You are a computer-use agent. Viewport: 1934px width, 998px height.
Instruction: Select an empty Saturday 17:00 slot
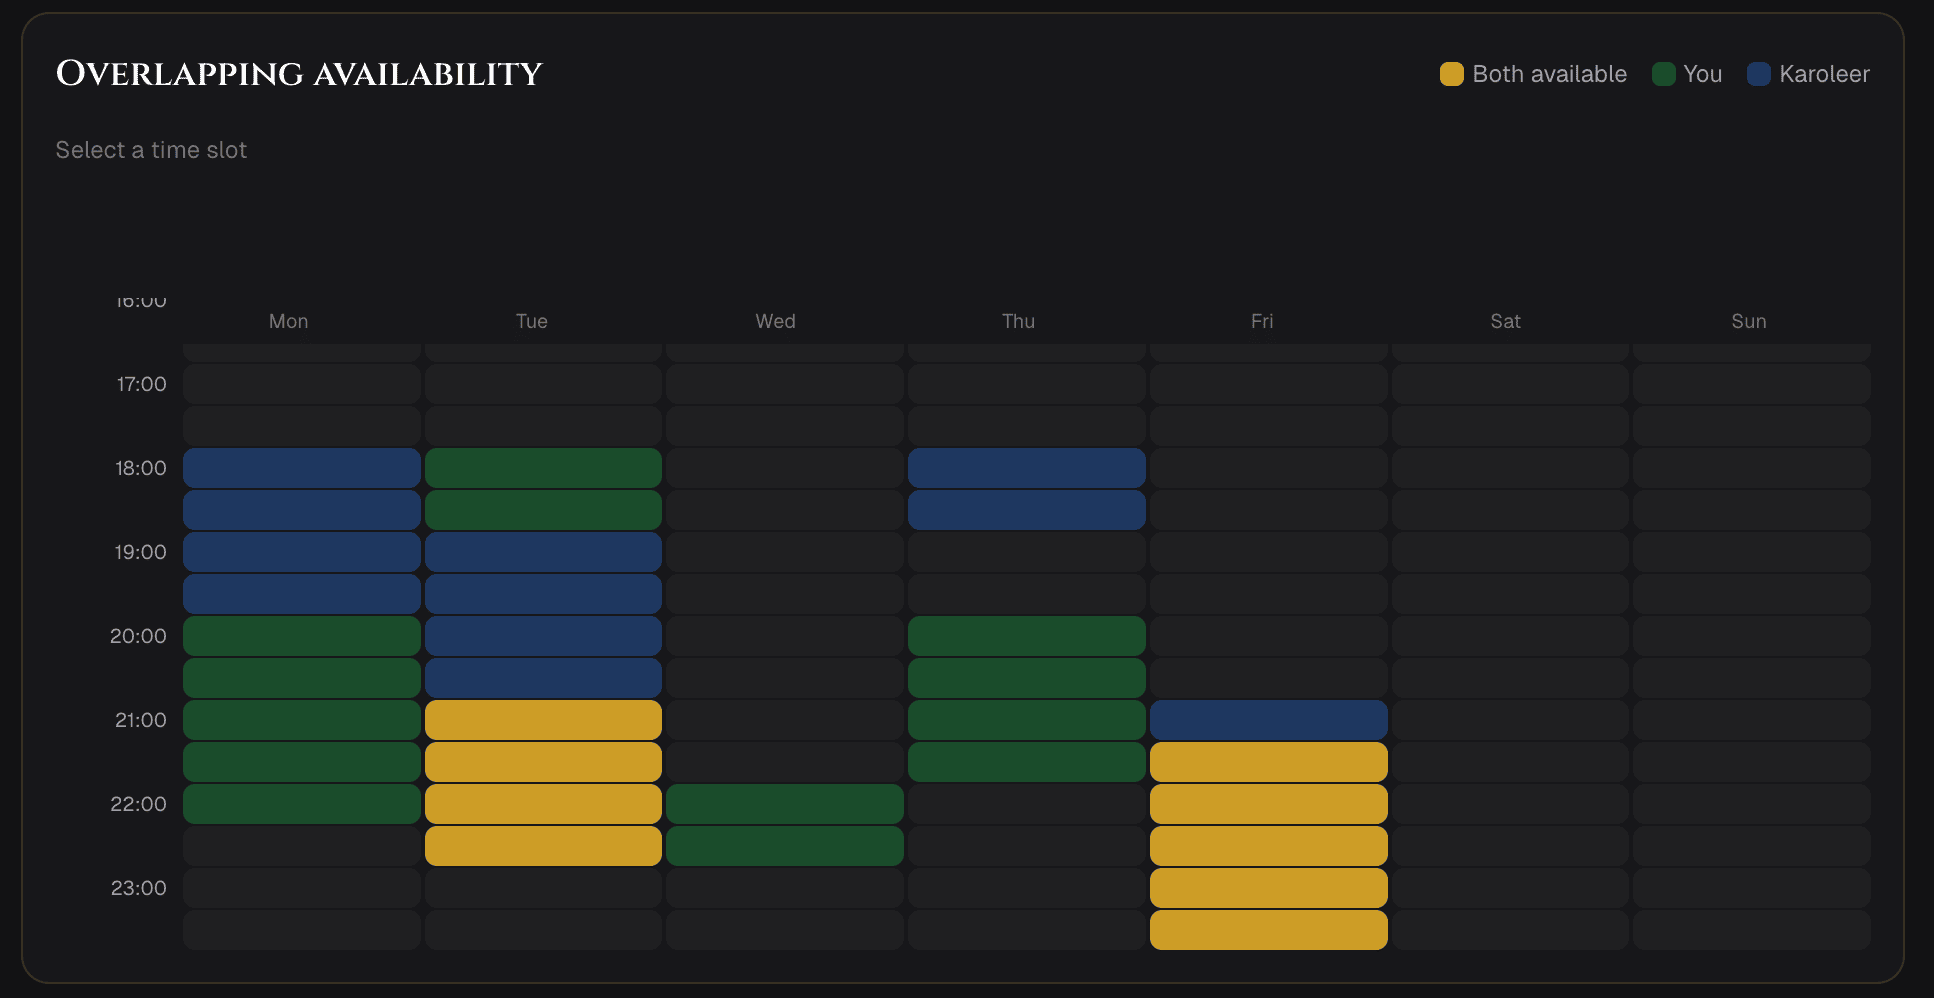pos(1510,383)
